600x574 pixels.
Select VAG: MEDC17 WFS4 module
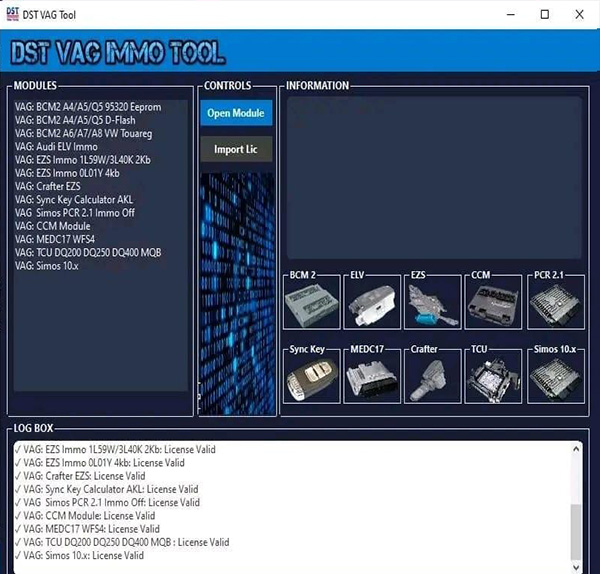(55, 239)
